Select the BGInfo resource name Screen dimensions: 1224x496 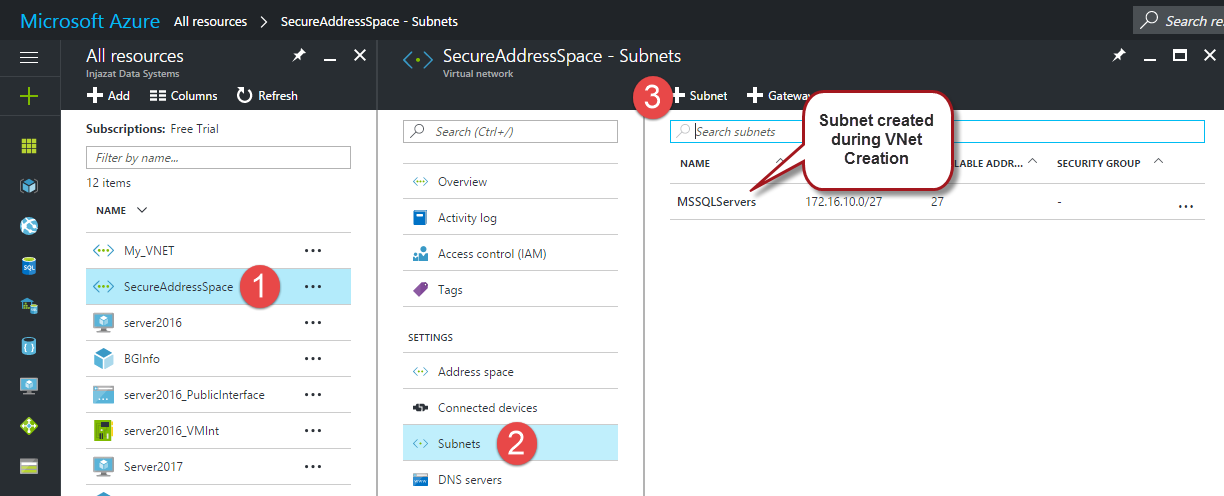point(142,359)
